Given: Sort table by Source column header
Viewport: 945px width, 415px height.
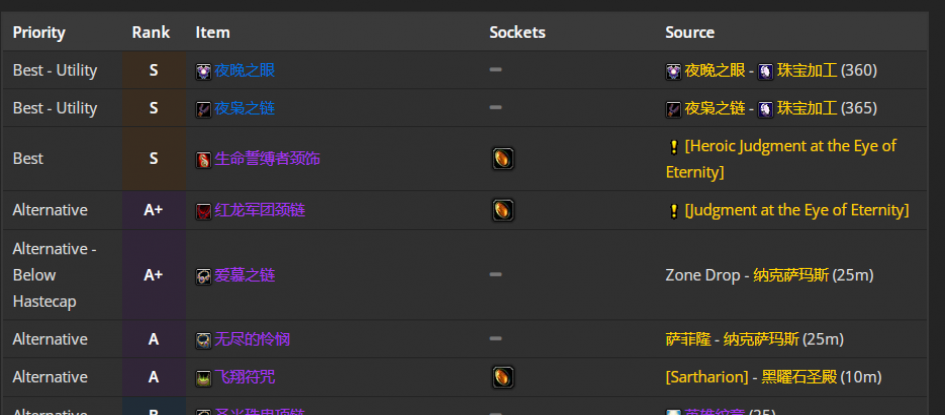Looking at the screenshot, I should pos(689,32).
